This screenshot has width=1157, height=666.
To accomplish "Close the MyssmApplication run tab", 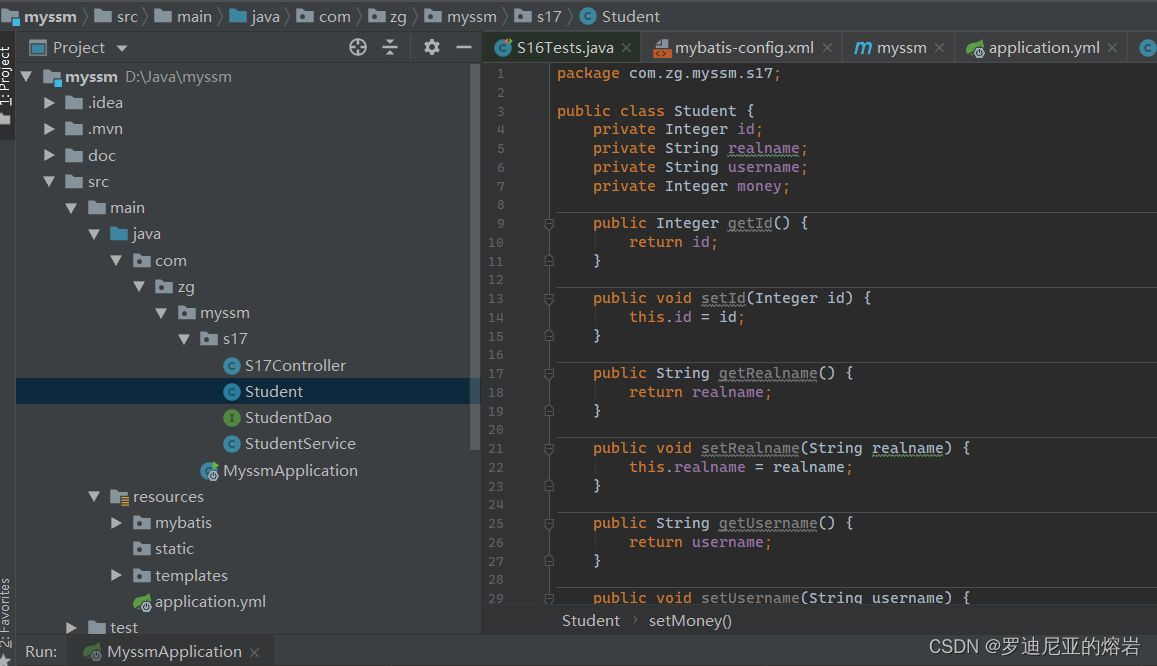I will (255, 653).
